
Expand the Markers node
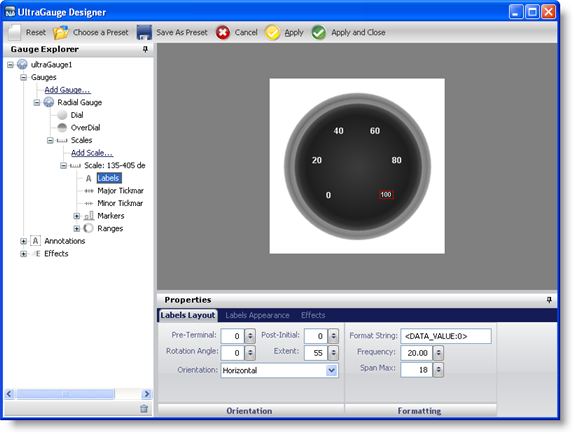(x=77, y=216)
